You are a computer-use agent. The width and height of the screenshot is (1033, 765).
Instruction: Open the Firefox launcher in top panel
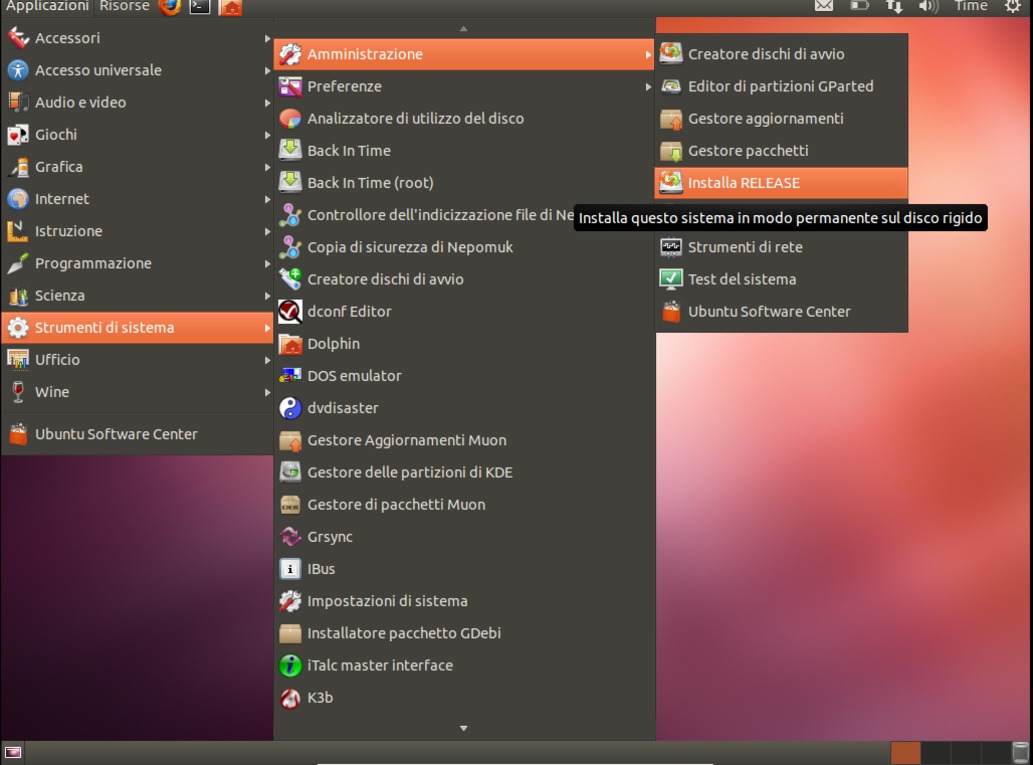click(x=170, y=7)
